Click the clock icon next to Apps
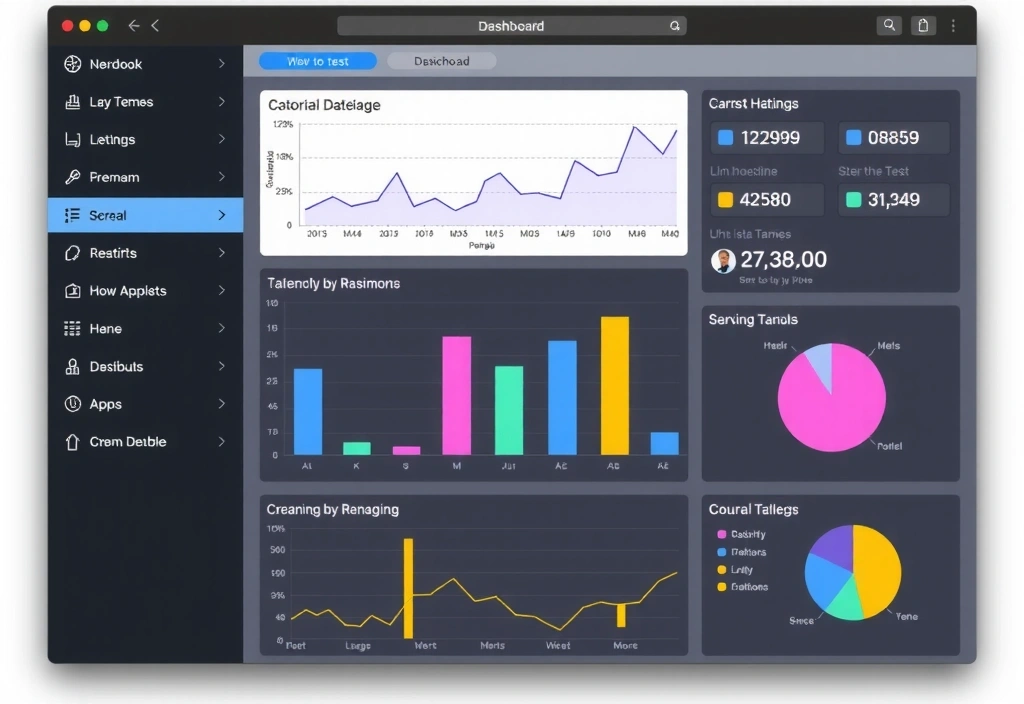1024x704 pixels. (x=72, y=404)
